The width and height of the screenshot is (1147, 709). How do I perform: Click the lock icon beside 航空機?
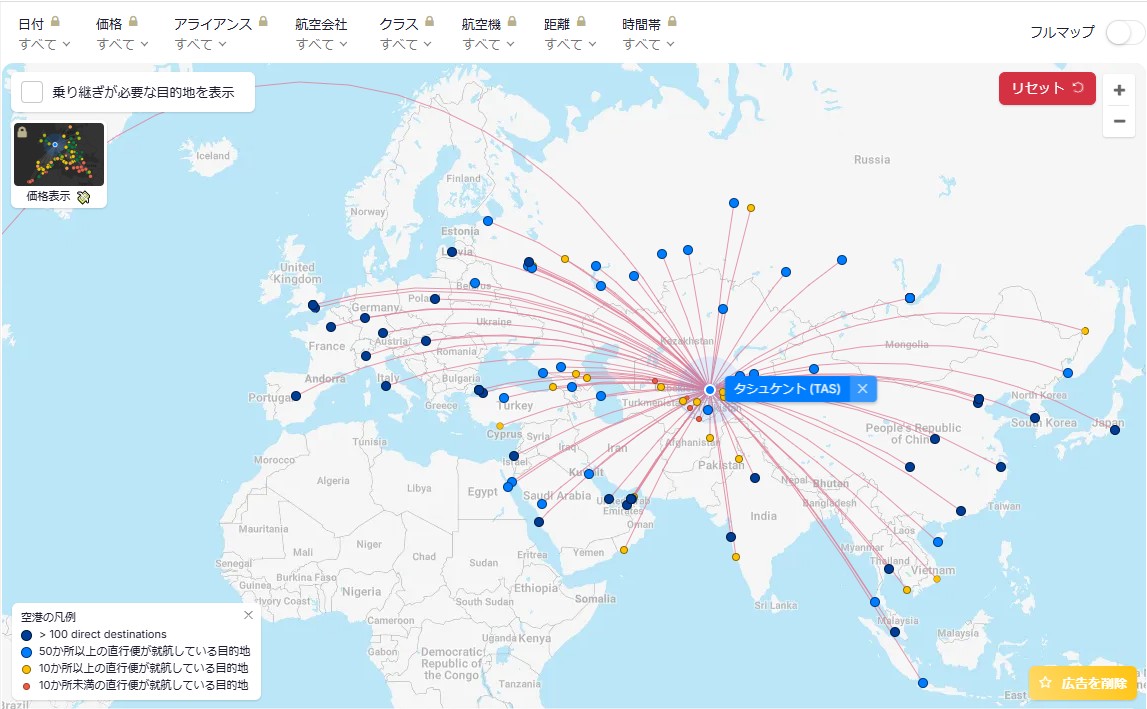pos(512,22)
